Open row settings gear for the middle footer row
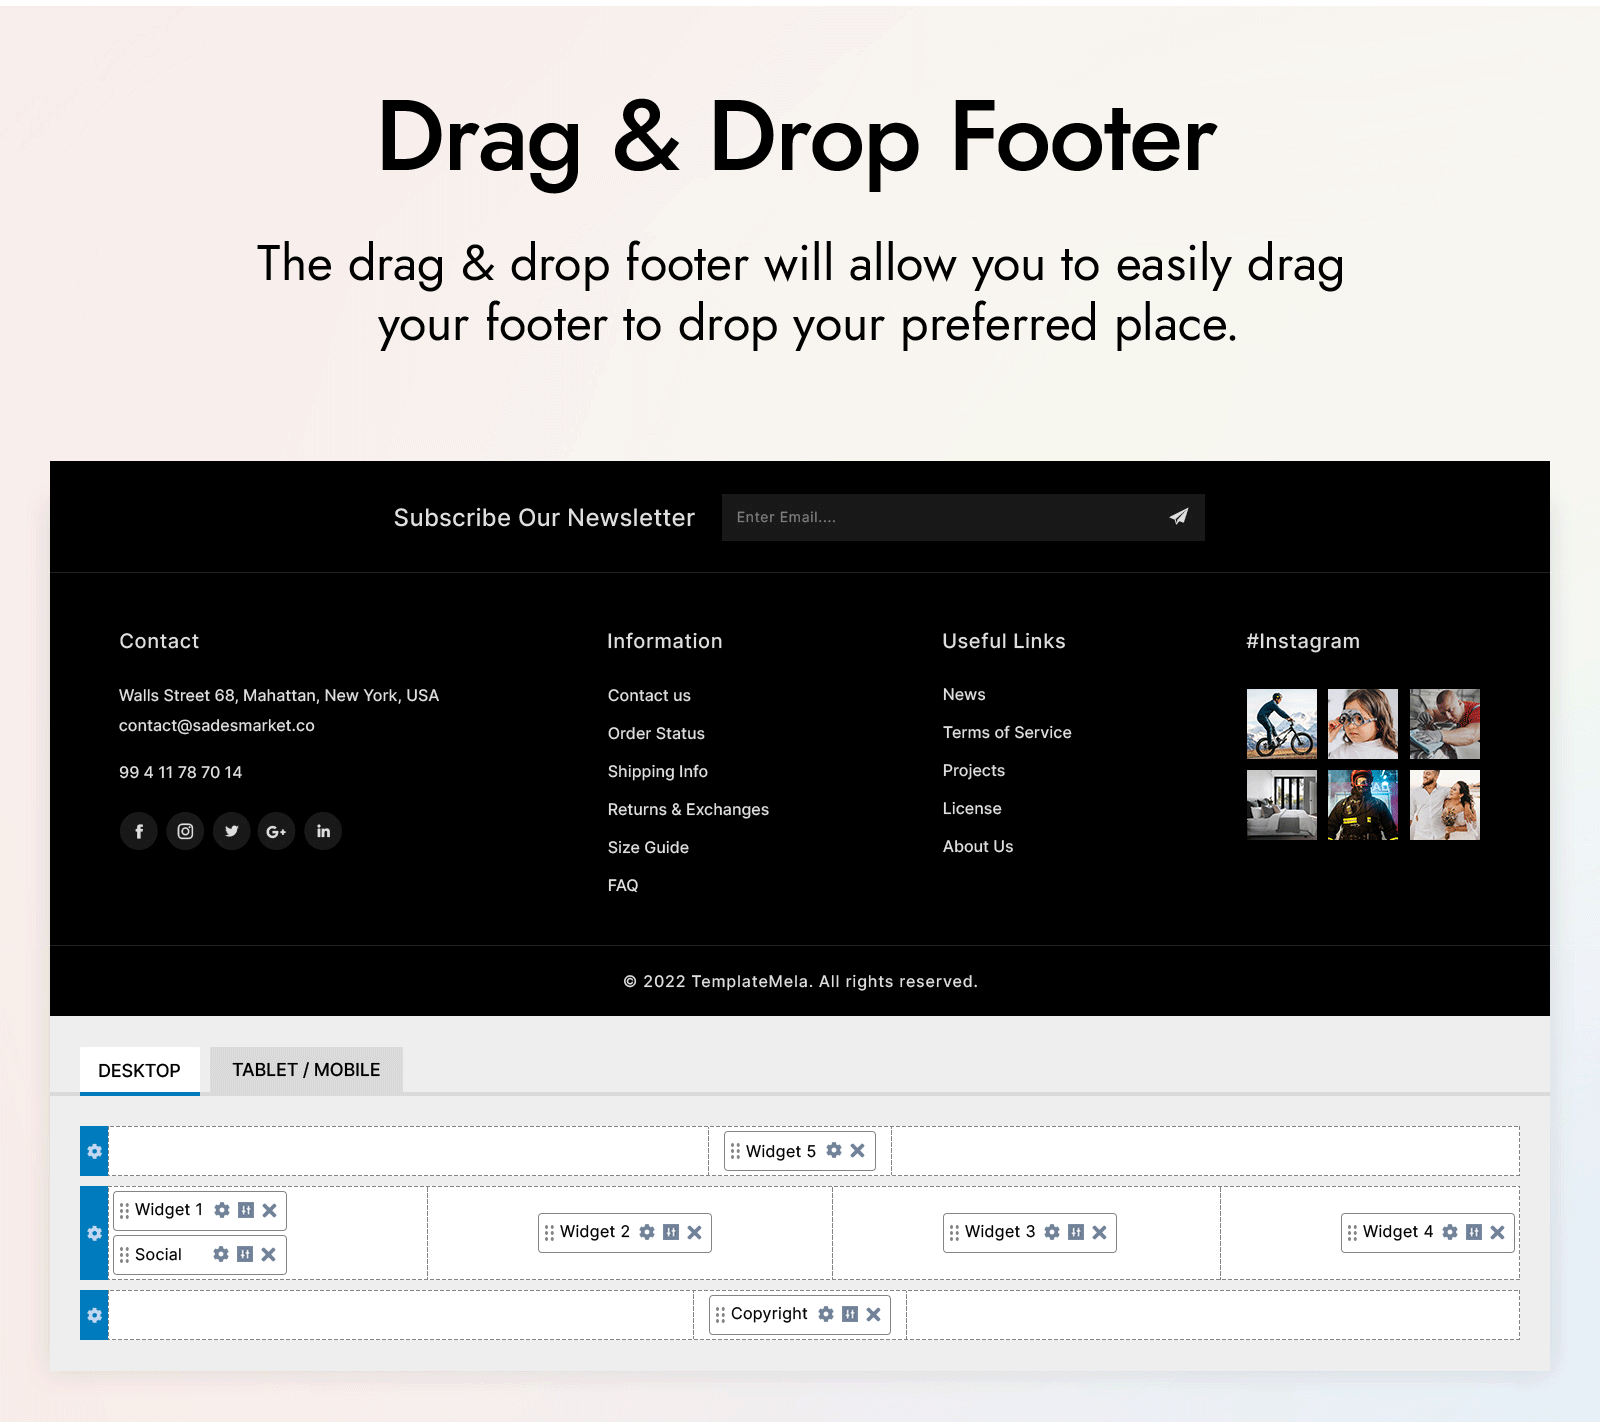This screenshot has height=1422, width=1600. point(94,1233)
